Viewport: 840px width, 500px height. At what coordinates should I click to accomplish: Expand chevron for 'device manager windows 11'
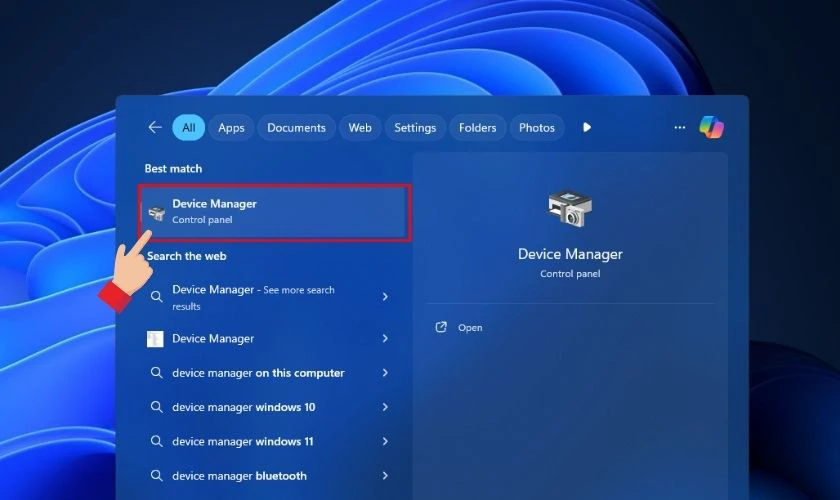pyautogui.click(x=385, y=441)
